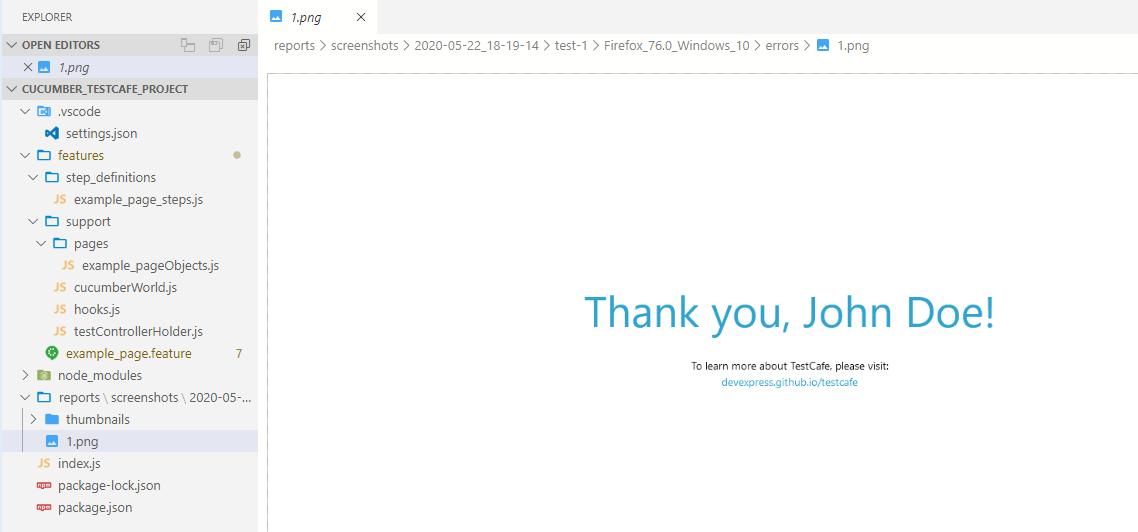The width and height of the screenshot is (1138, 532).
Task: Click the cucumber icon of example_page.feature
Action: [52, 353]
